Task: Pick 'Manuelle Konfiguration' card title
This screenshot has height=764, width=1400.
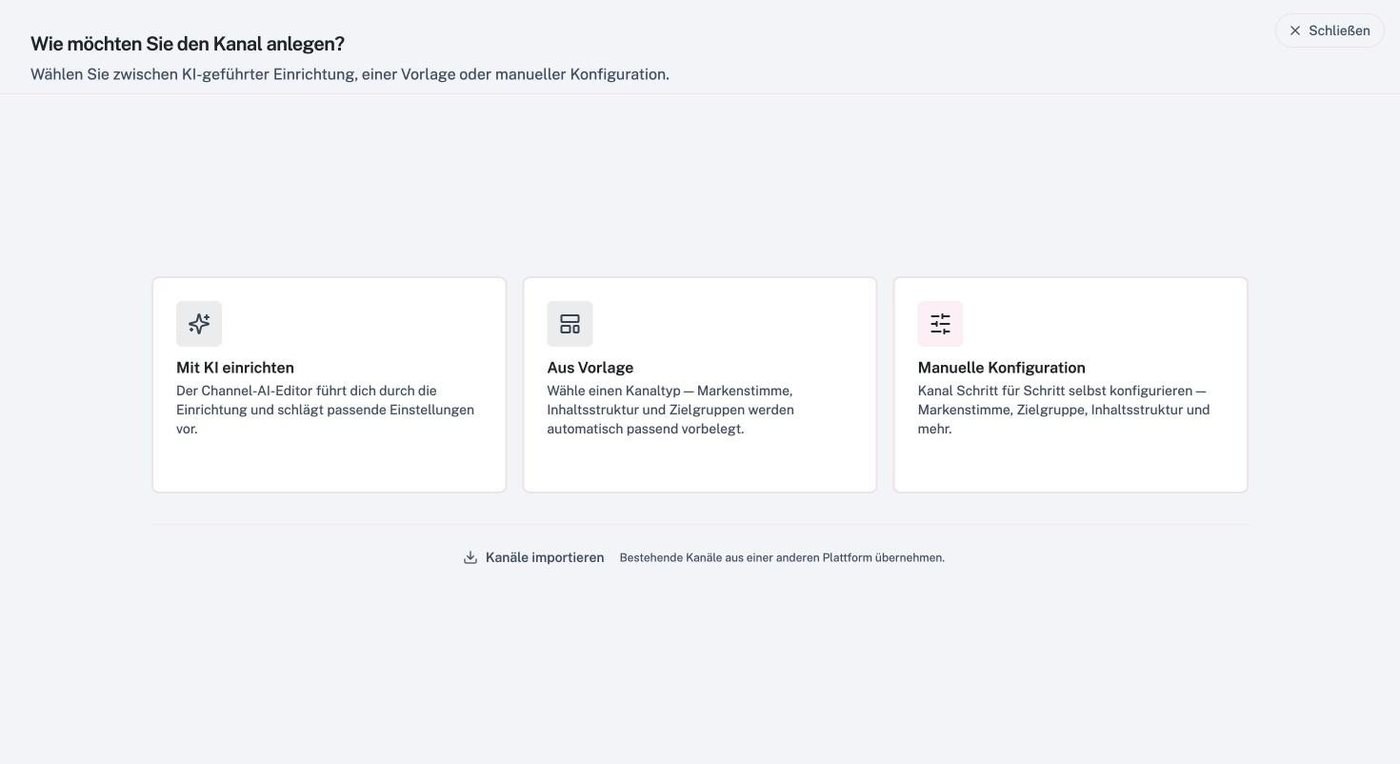Action: click(x=1002, y=367)
